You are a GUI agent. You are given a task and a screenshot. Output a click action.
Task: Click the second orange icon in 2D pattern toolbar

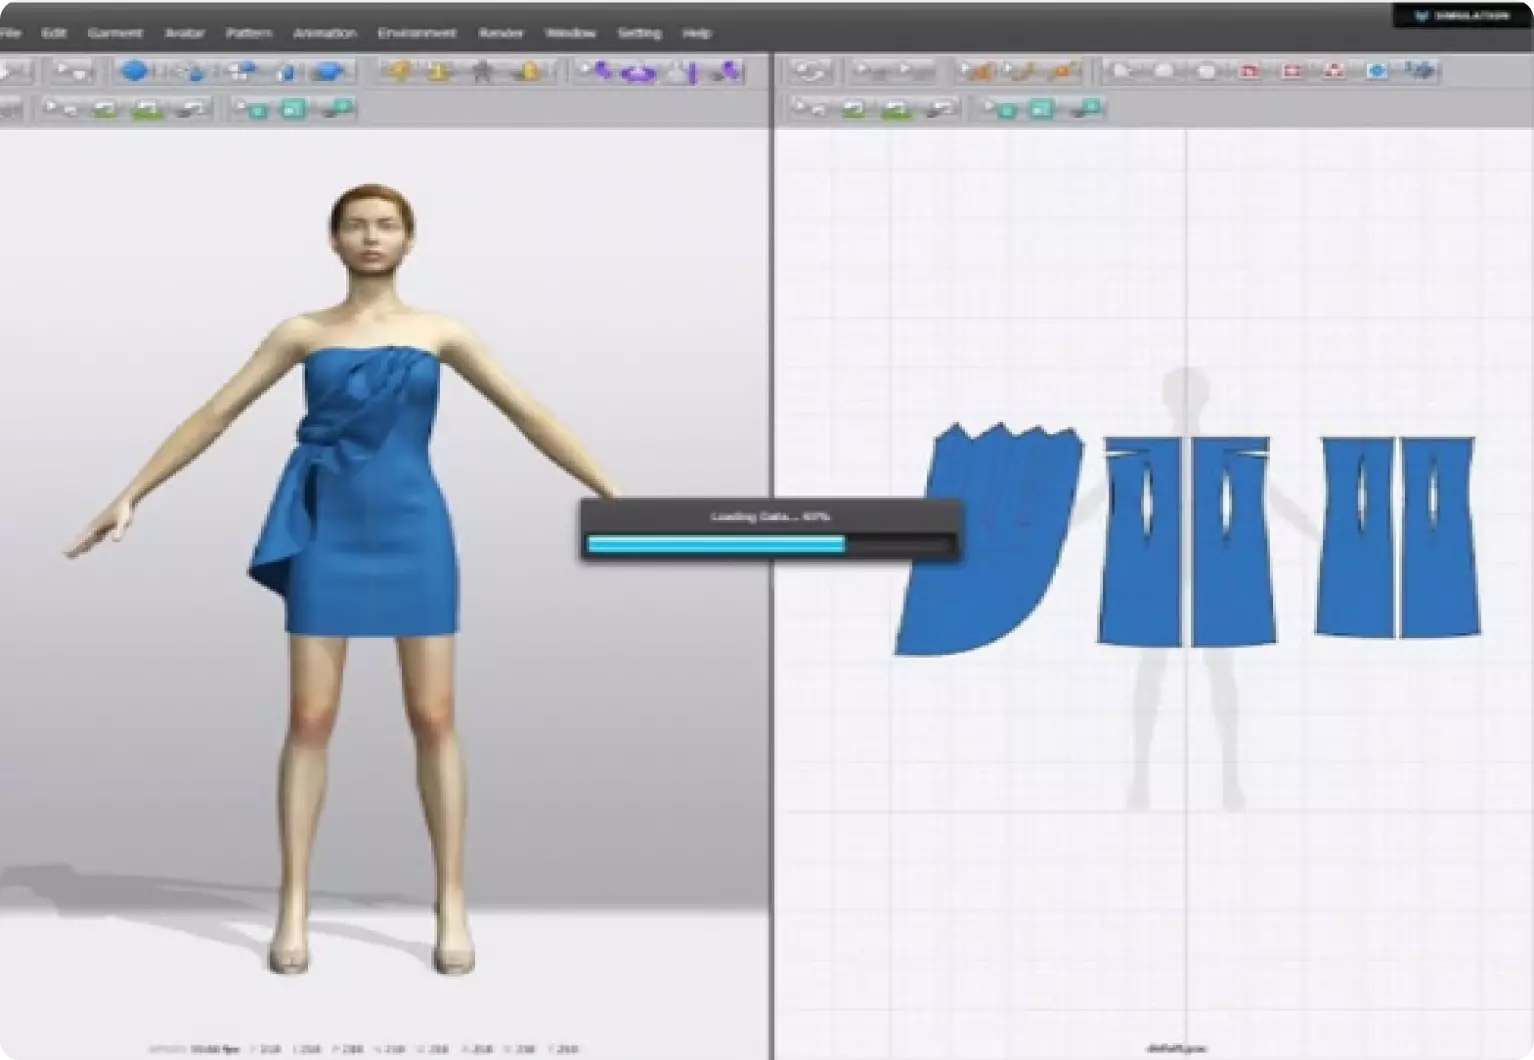pyautogui.click(x=1020, y=71)
